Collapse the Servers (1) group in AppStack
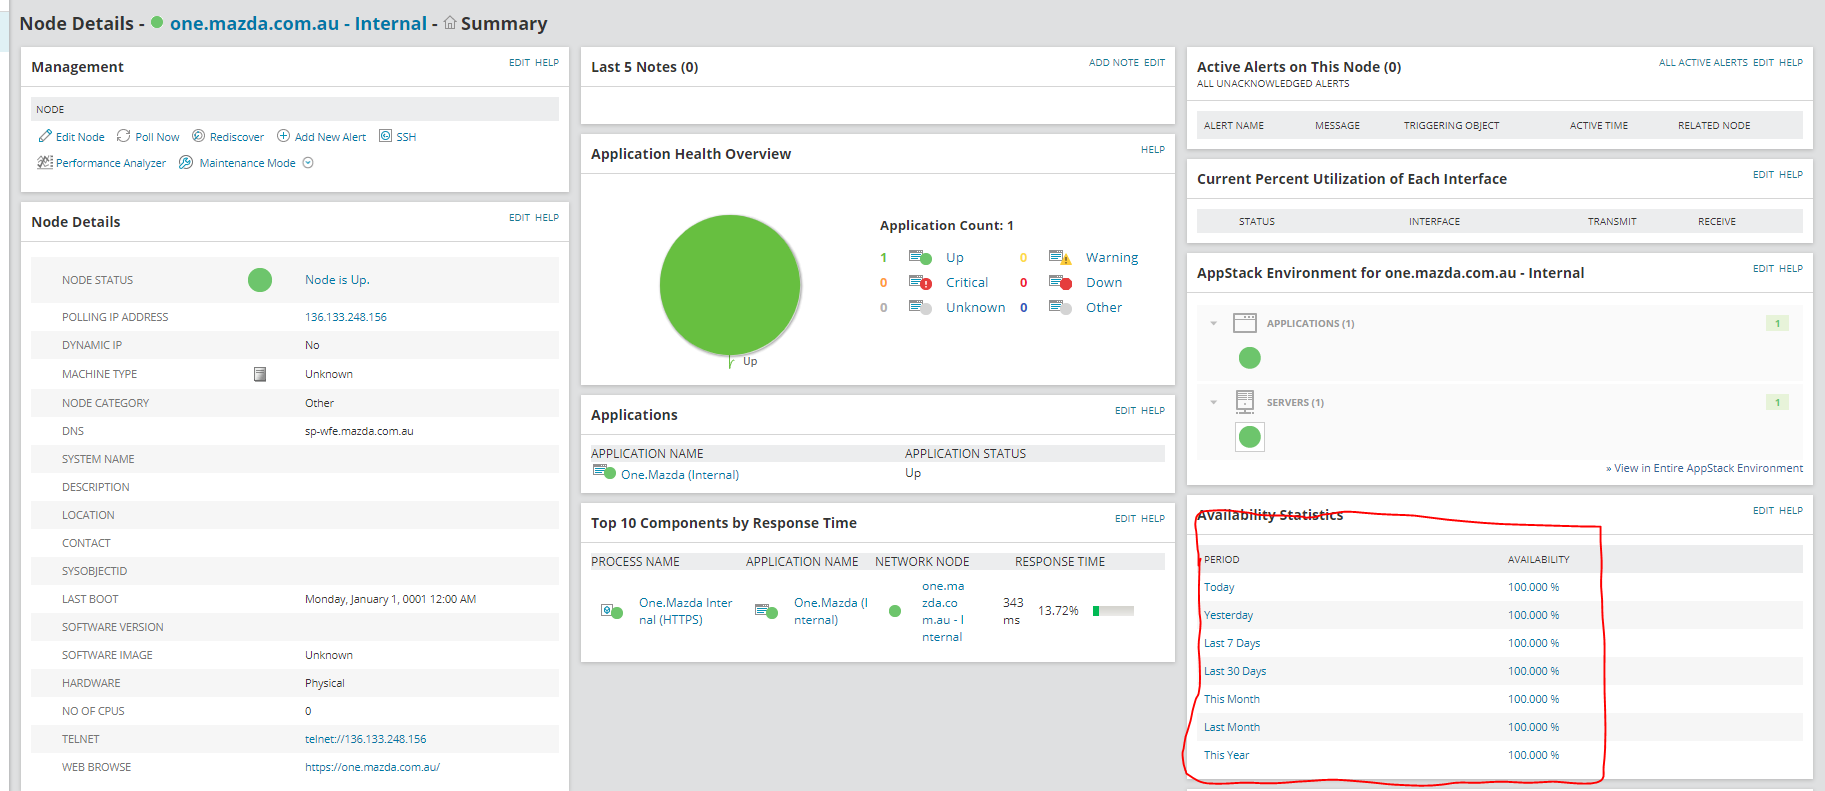 (x=1213, y=402)
